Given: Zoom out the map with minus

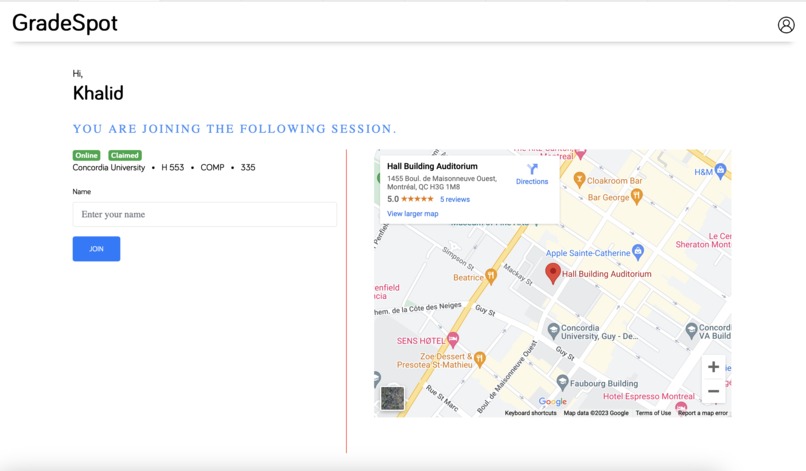Looking at the screenshot, I should [x=713, y=391].
